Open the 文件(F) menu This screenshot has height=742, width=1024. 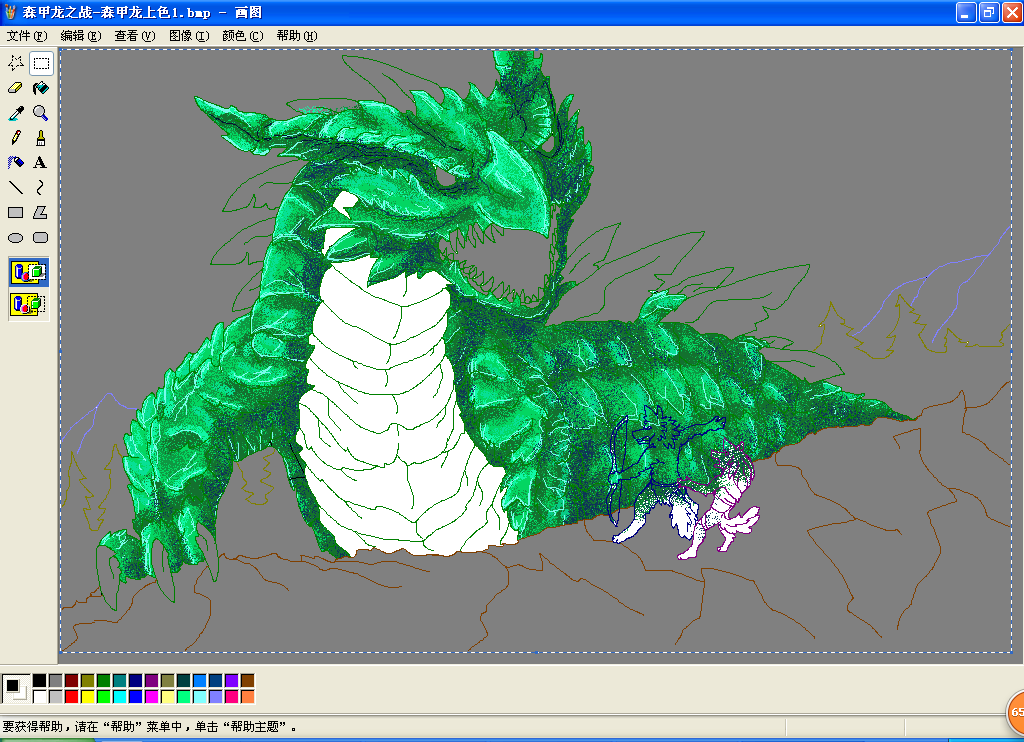pyautogui.click(x=27, y=36)
